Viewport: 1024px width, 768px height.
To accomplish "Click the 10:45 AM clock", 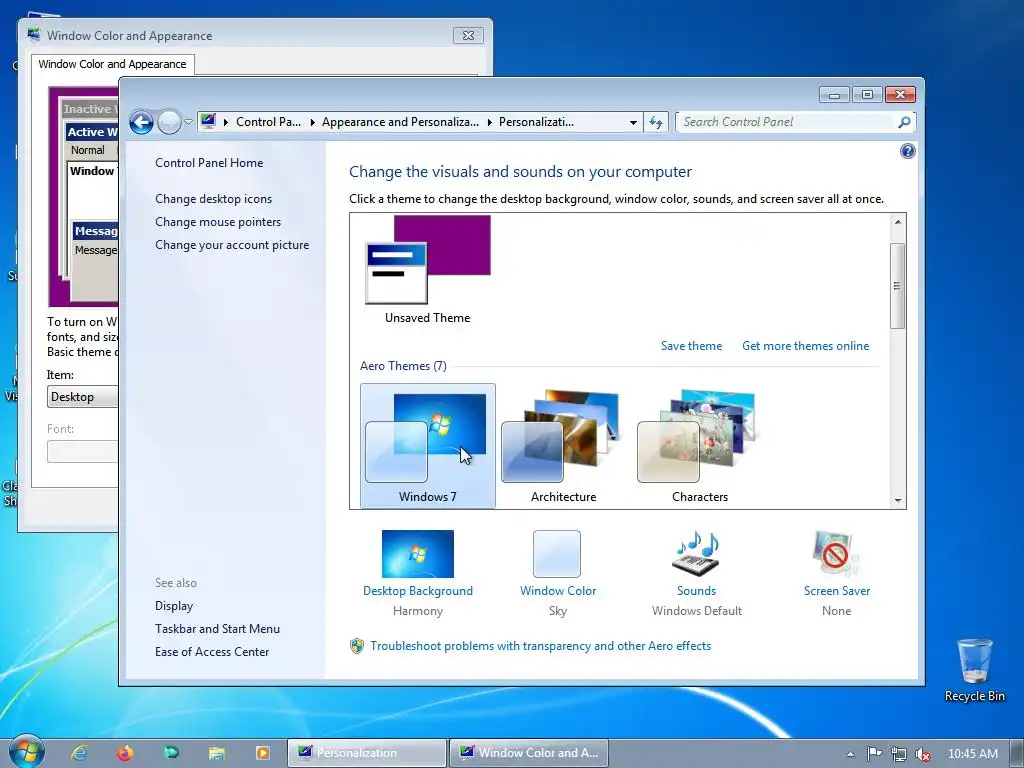I will pos(972,754).
